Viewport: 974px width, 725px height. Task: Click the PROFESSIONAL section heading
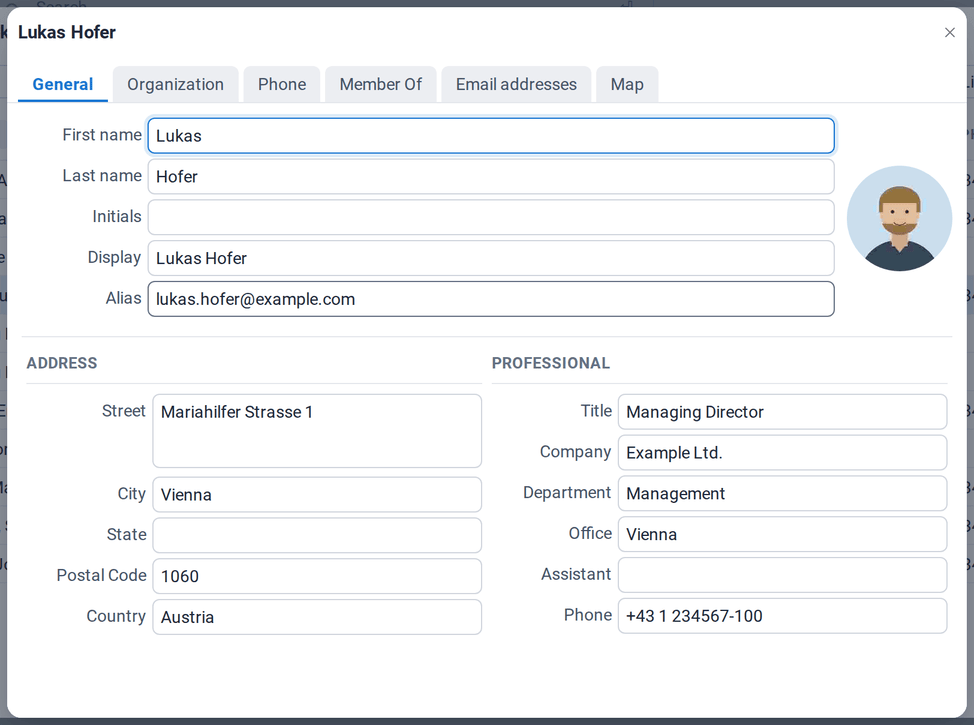[551, 363]
